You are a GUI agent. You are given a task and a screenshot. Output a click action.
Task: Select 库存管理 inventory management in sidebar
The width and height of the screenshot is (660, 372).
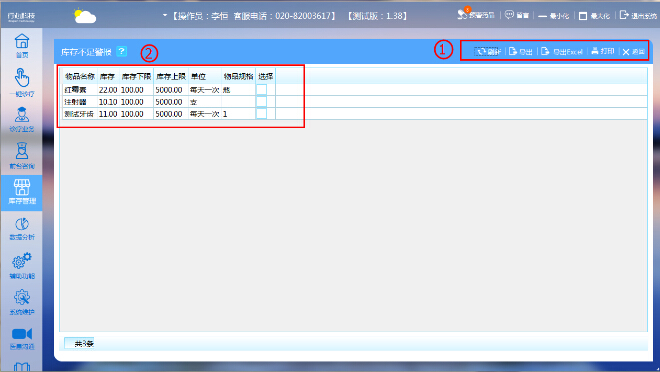coord(22,192)
